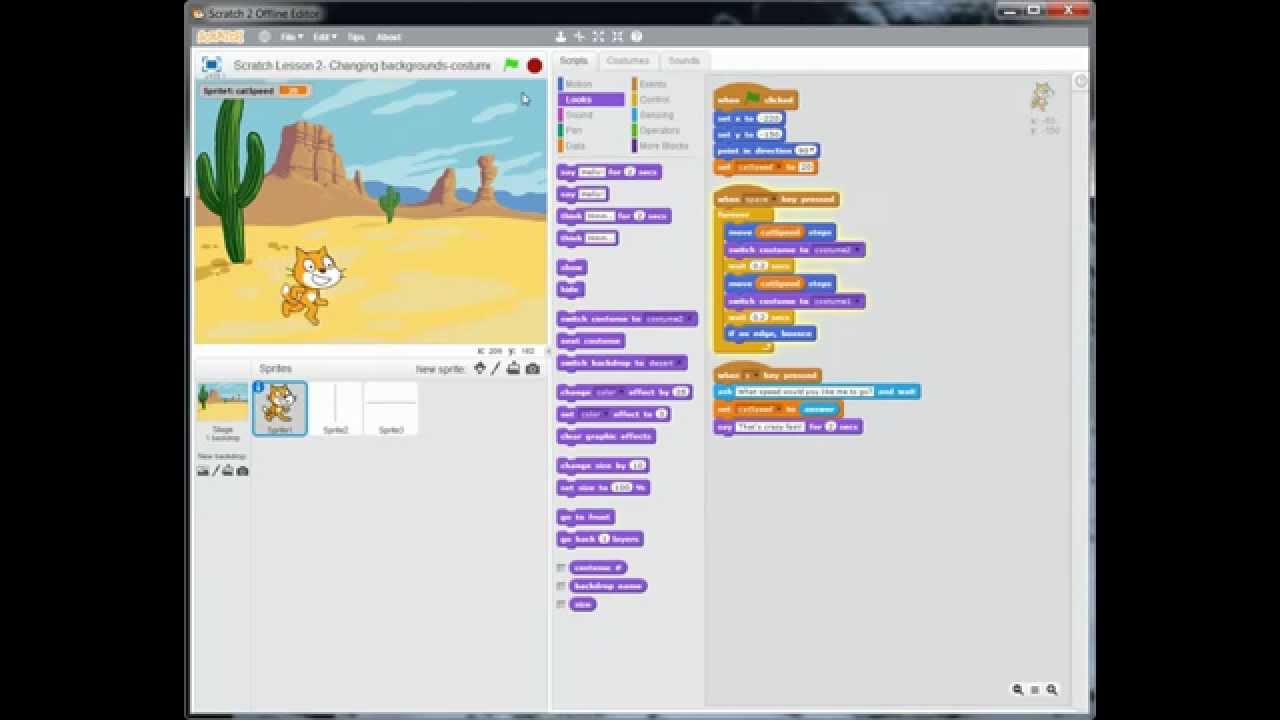The image size is (1280, 720).
Task: Enable the costume # monitor checkbox
Action: coord(561,568)
